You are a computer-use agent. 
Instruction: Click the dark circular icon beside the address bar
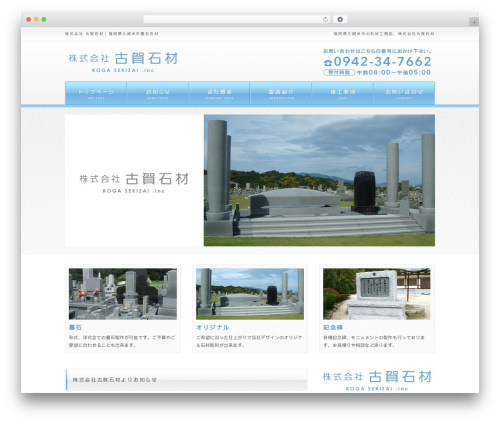tap(340, 19)
